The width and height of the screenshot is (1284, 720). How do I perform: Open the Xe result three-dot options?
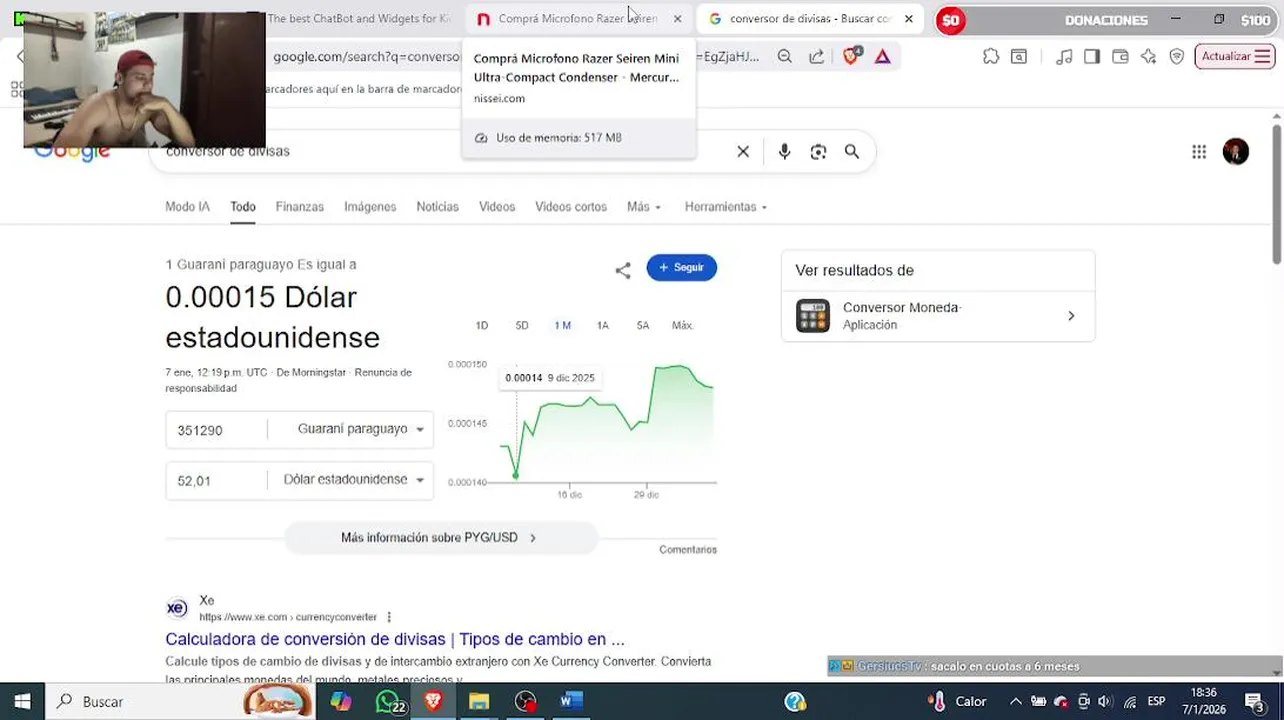(389, 617)
